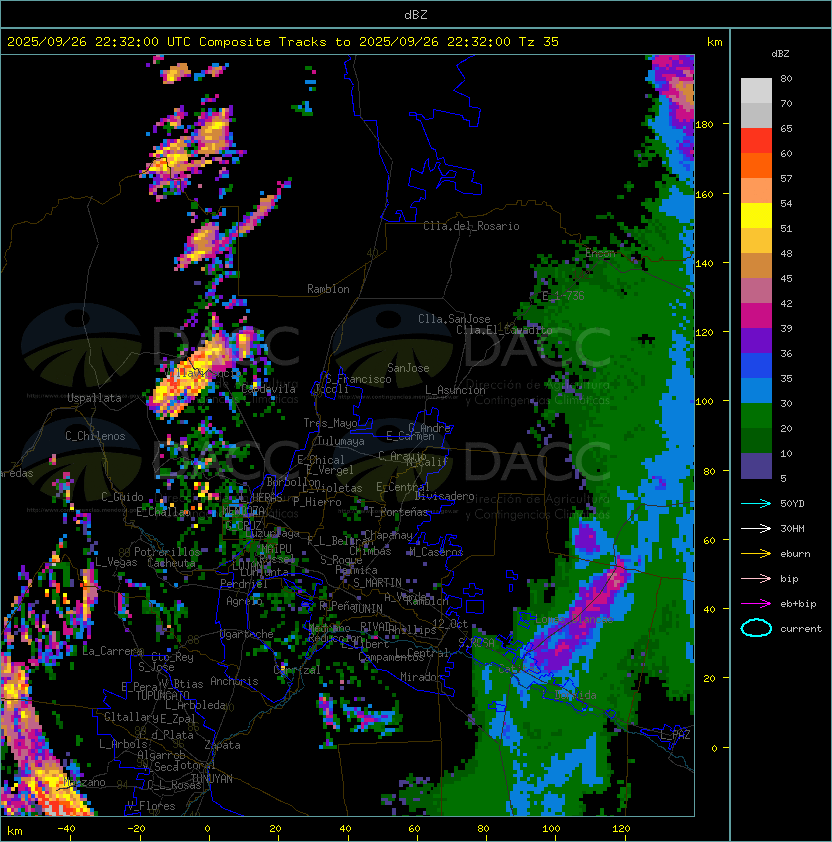Screen dimensions: 832x842
Task: Select the magenta 39-42 dBZ legend swatch
Action: point(756,316)
